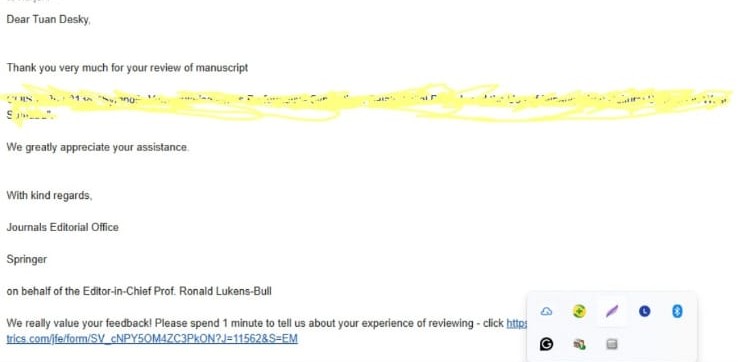The image size is (738, 362).
Task: Click the yellow-highlighted manuscript title text
Action: [367, 105]
